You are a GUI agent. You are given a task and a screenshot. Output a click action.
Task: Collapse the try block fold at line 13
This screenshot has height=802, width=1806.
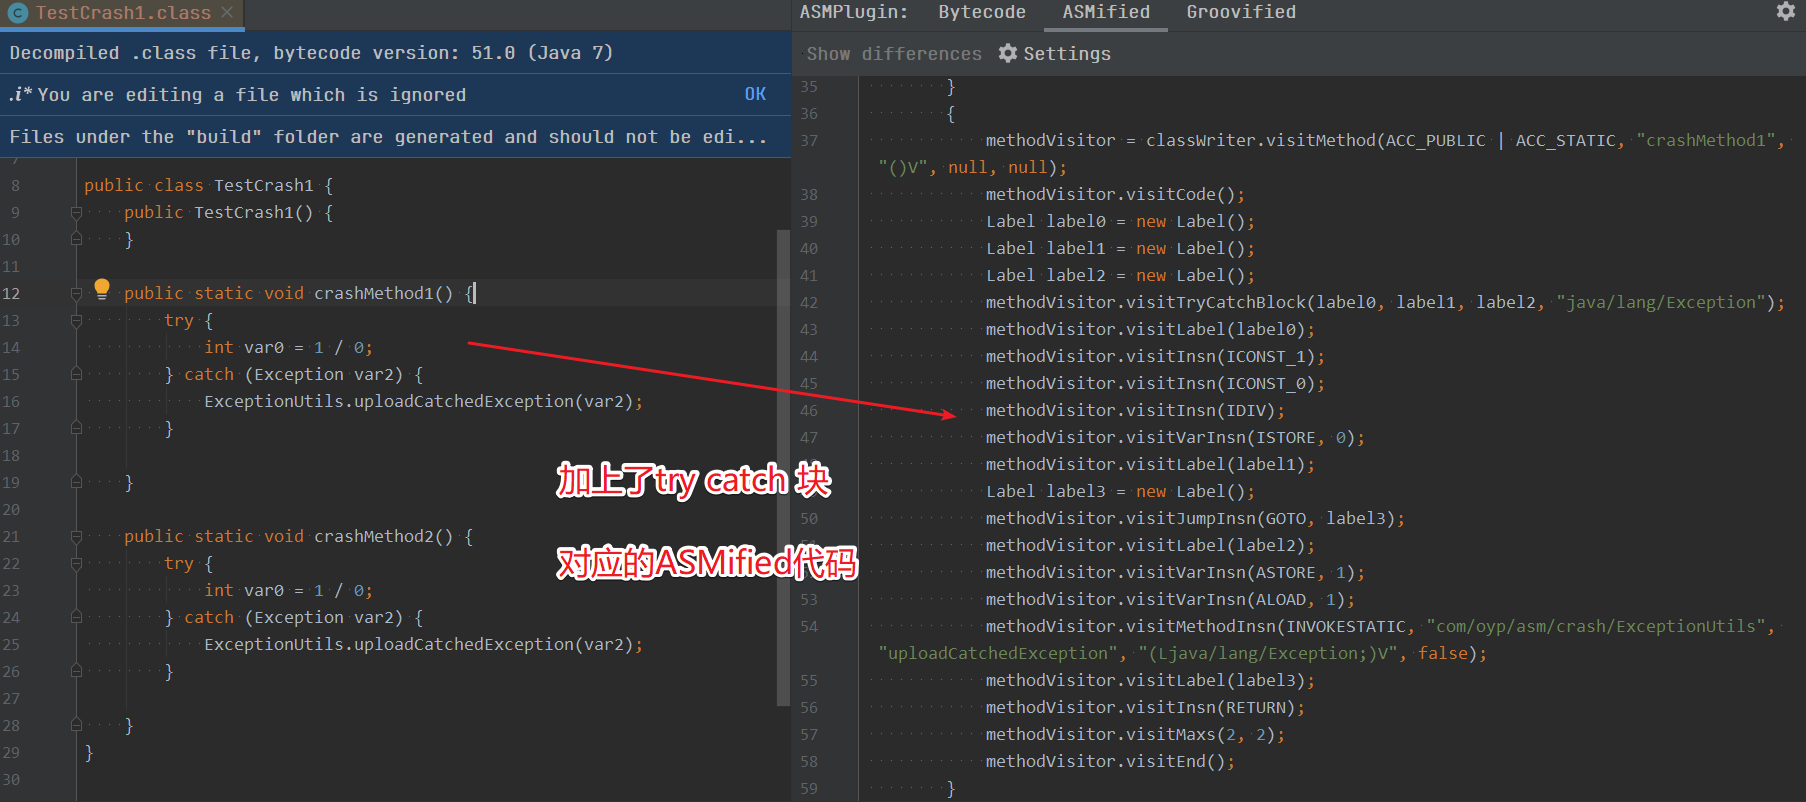tap(76, 320)
